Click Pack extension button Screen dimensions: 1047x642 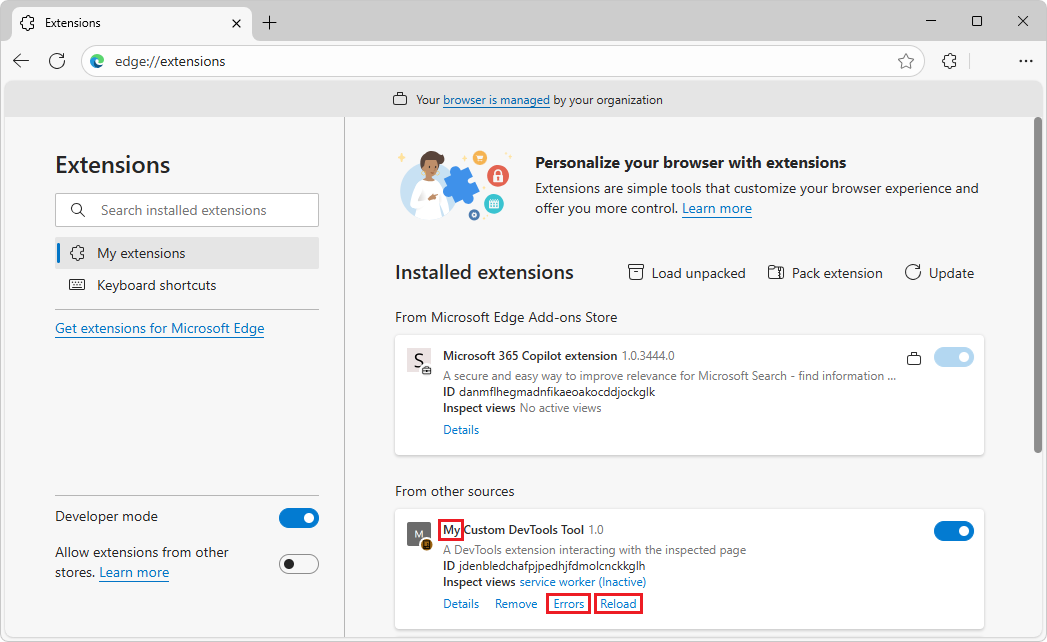[825, 273]
